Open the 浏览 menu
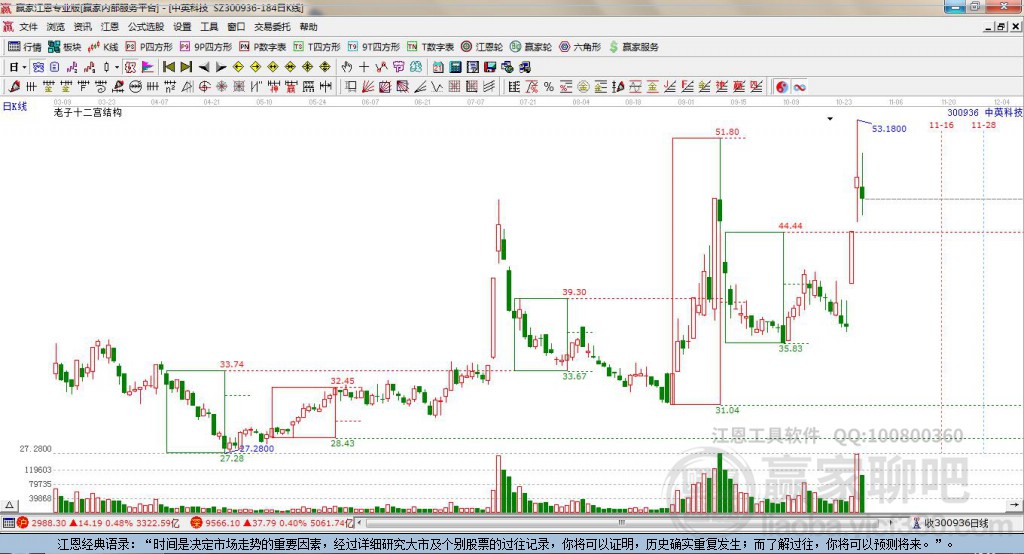Viewport: 1024px width, 554px height. click(56, 27)
